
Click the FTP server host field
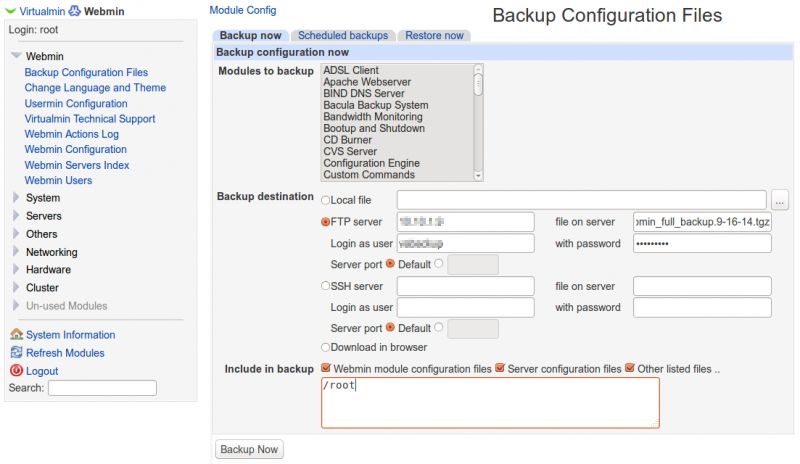click(x=465, y=222)
